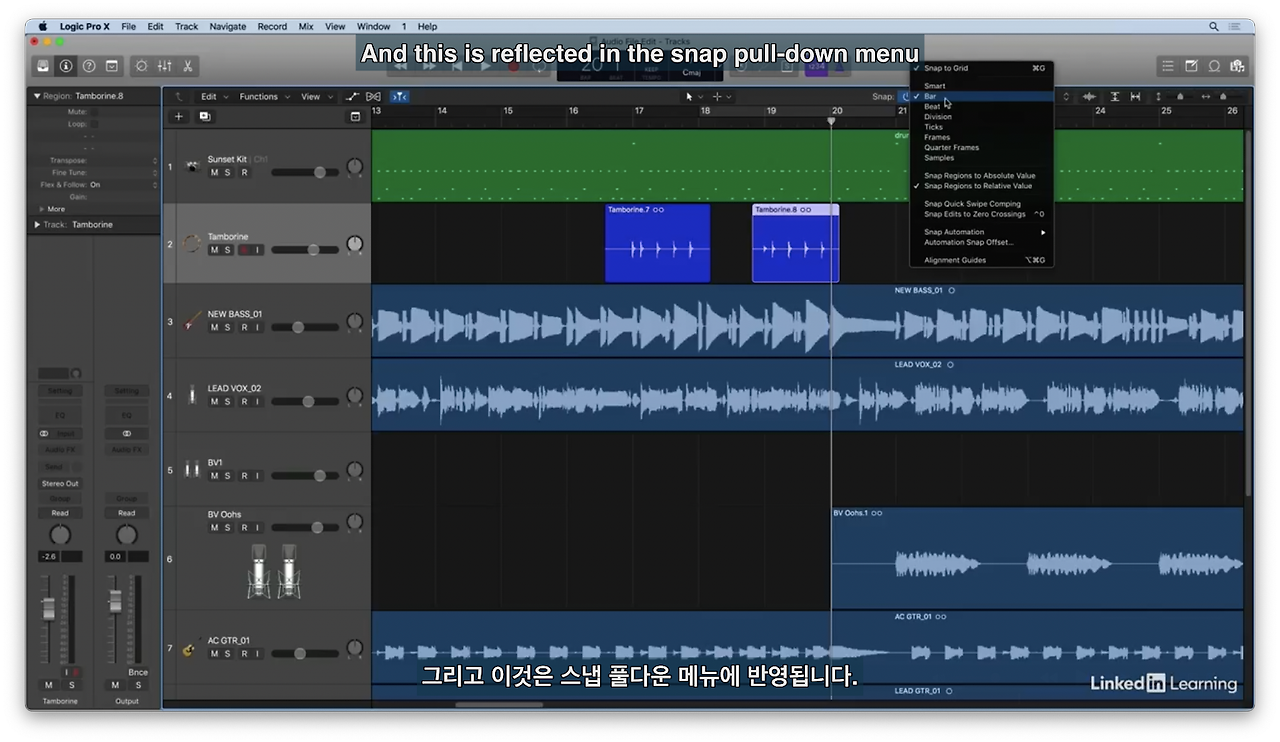Solo the Tamborine track
The height and width of the screenshot is (742, 1280).
click(227, 250)
